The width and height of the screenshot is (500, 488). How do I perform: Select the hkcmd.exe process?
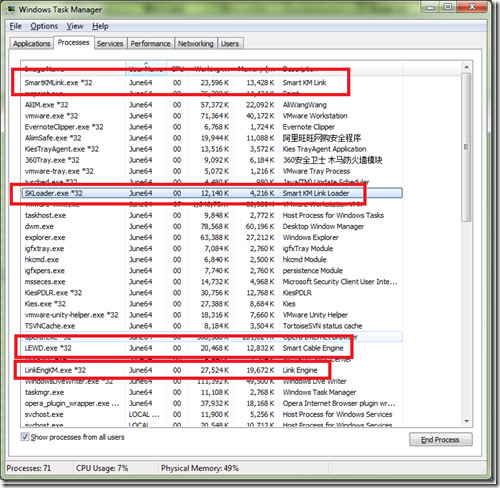(212, 259)
